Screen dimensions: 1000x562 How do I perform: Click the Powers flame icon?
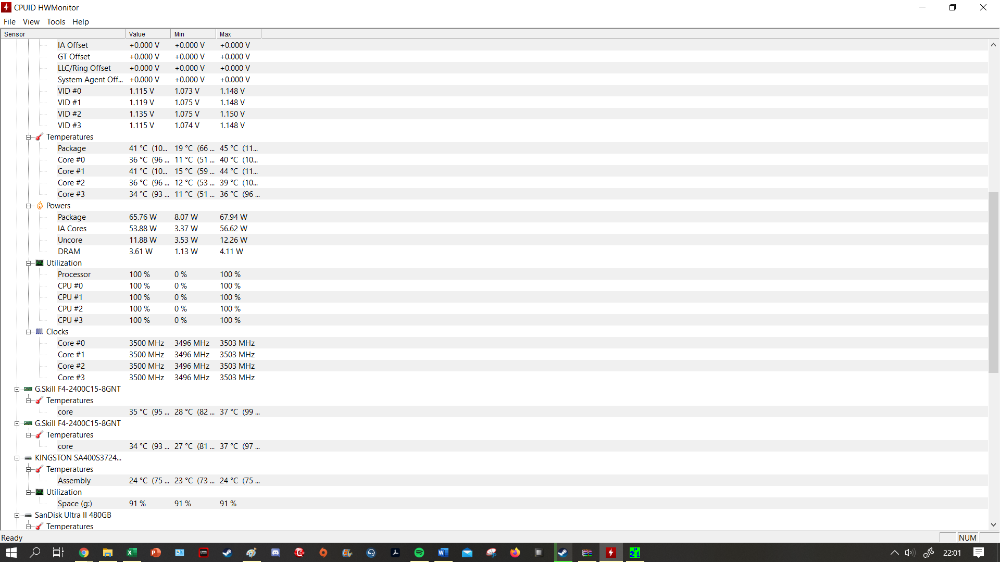click(x=40, y=205)
